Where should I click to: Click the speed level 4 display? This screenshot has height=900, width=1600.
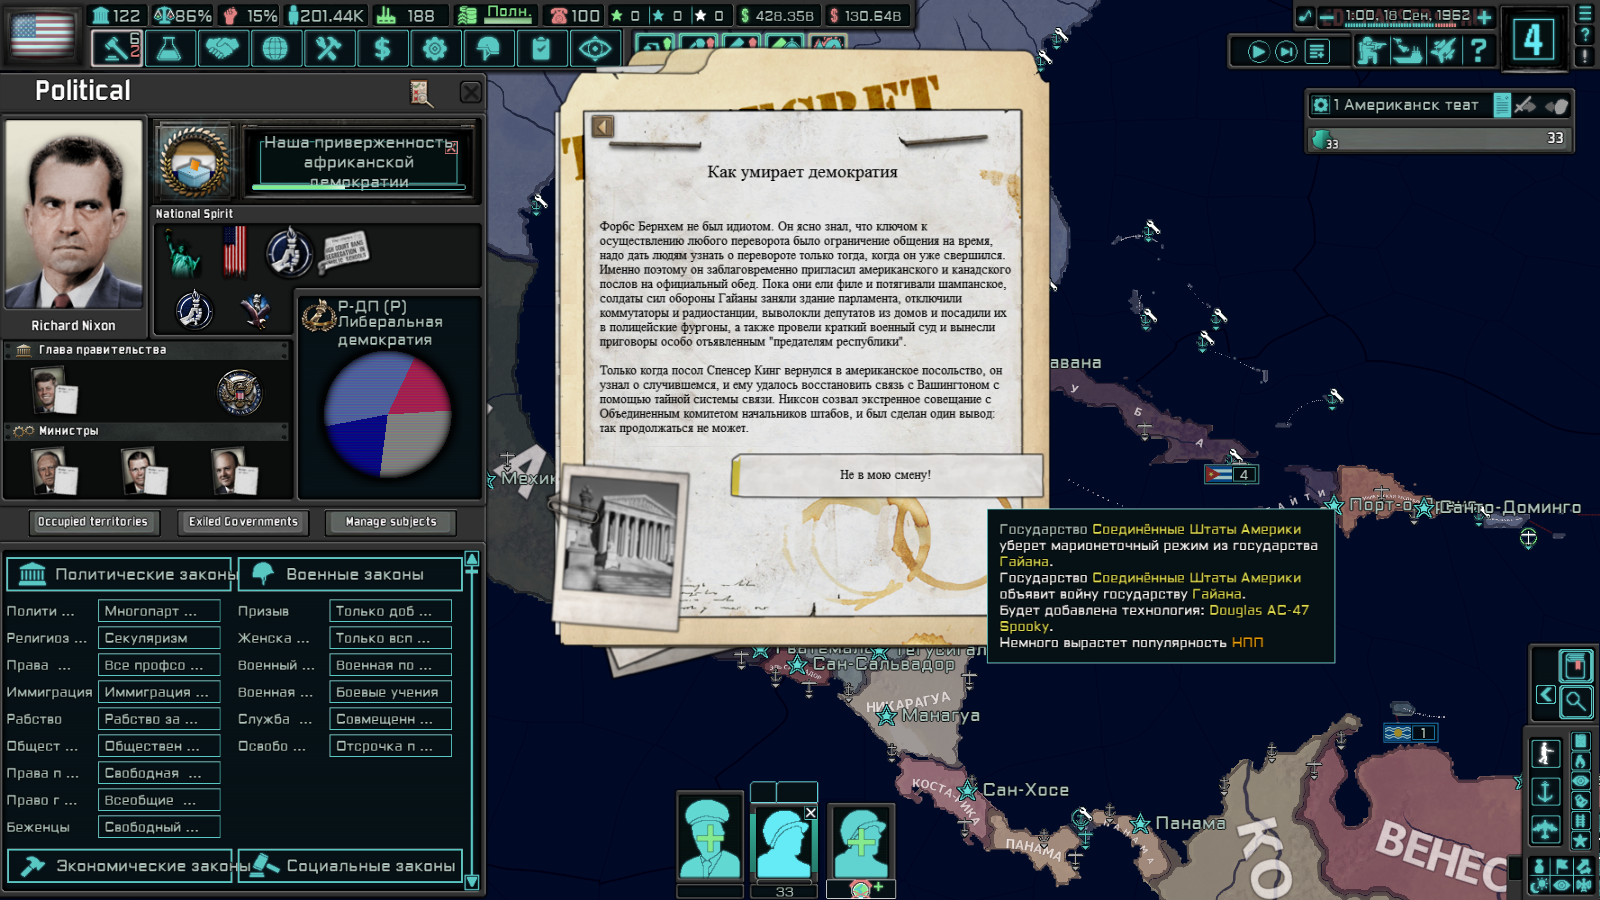1533,40
